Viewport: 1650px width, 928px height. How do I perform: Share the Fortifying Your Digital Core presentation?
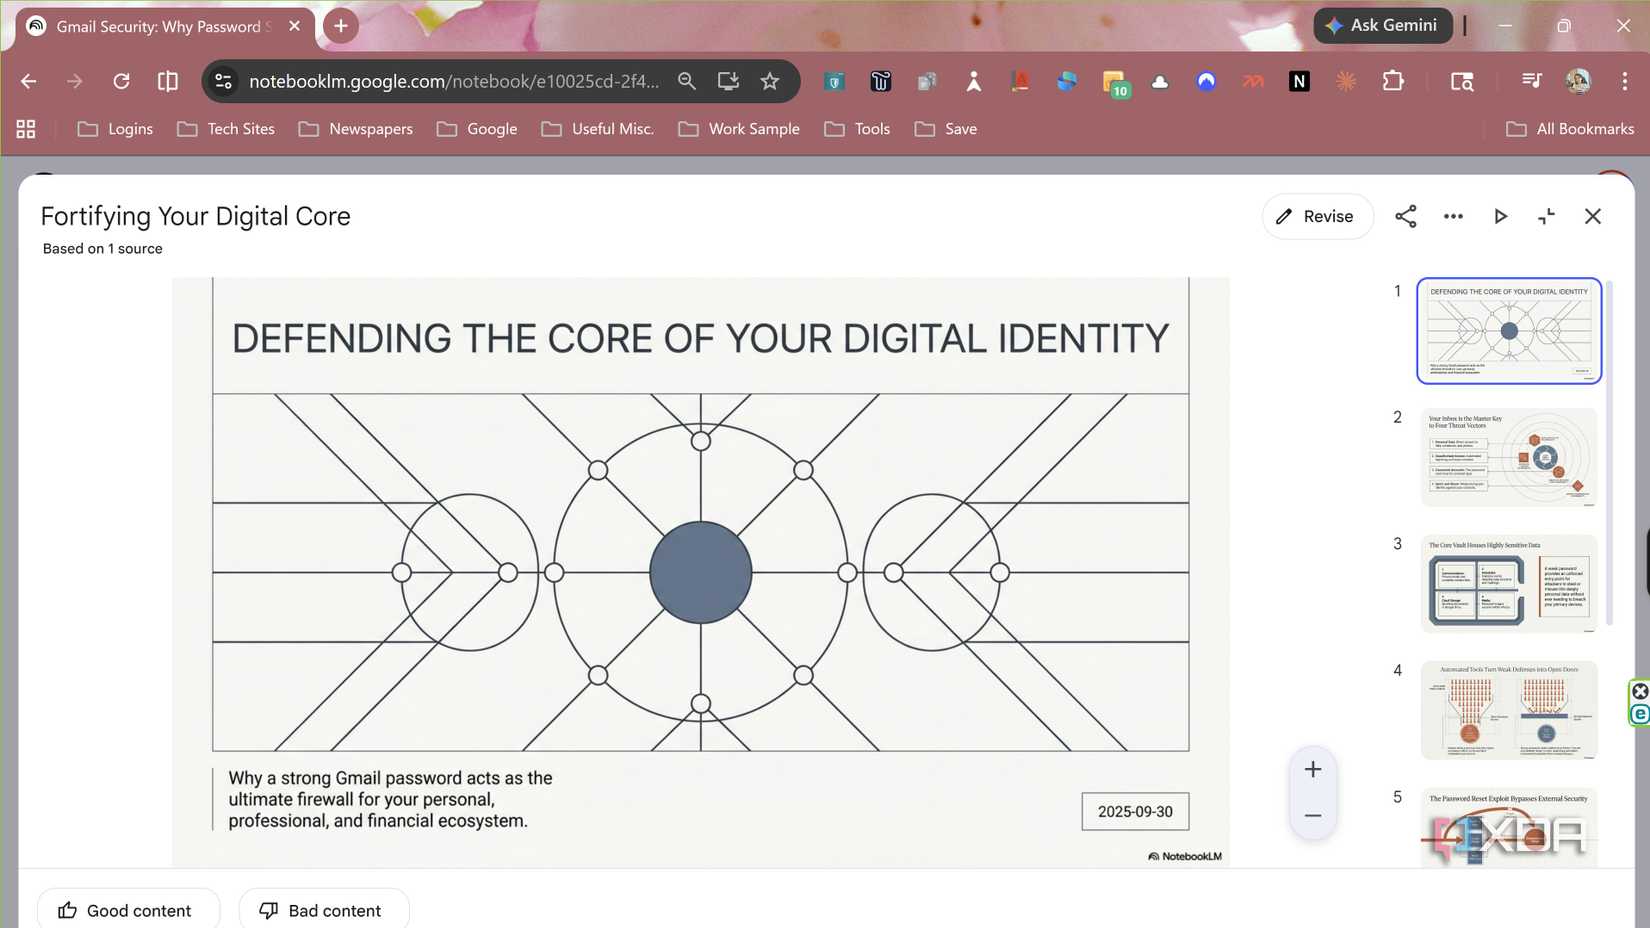click(1406, 216)
